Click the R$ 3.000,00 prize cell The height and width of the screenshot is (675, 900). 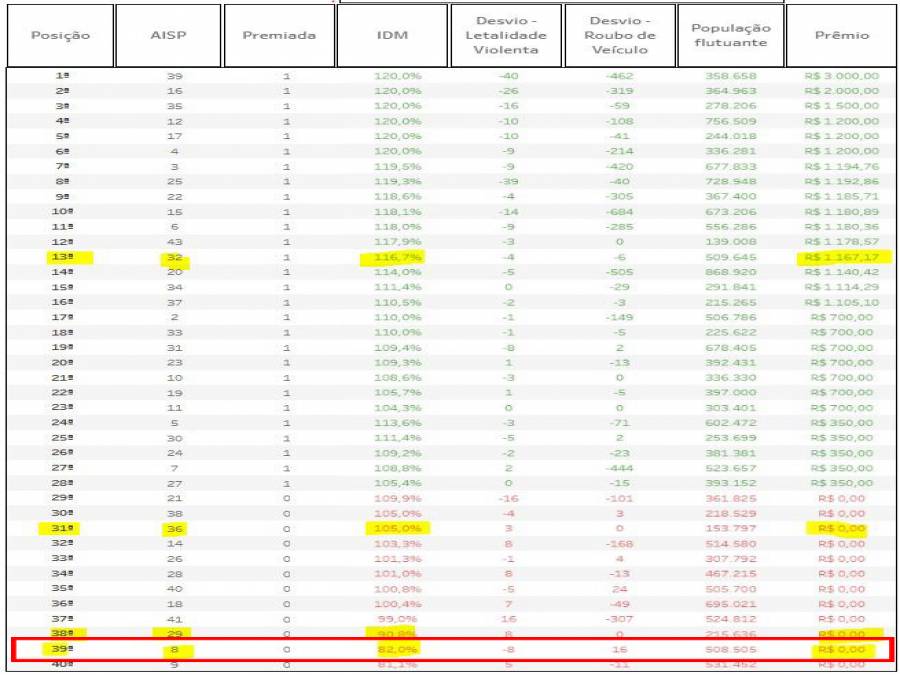coord(841,75)
